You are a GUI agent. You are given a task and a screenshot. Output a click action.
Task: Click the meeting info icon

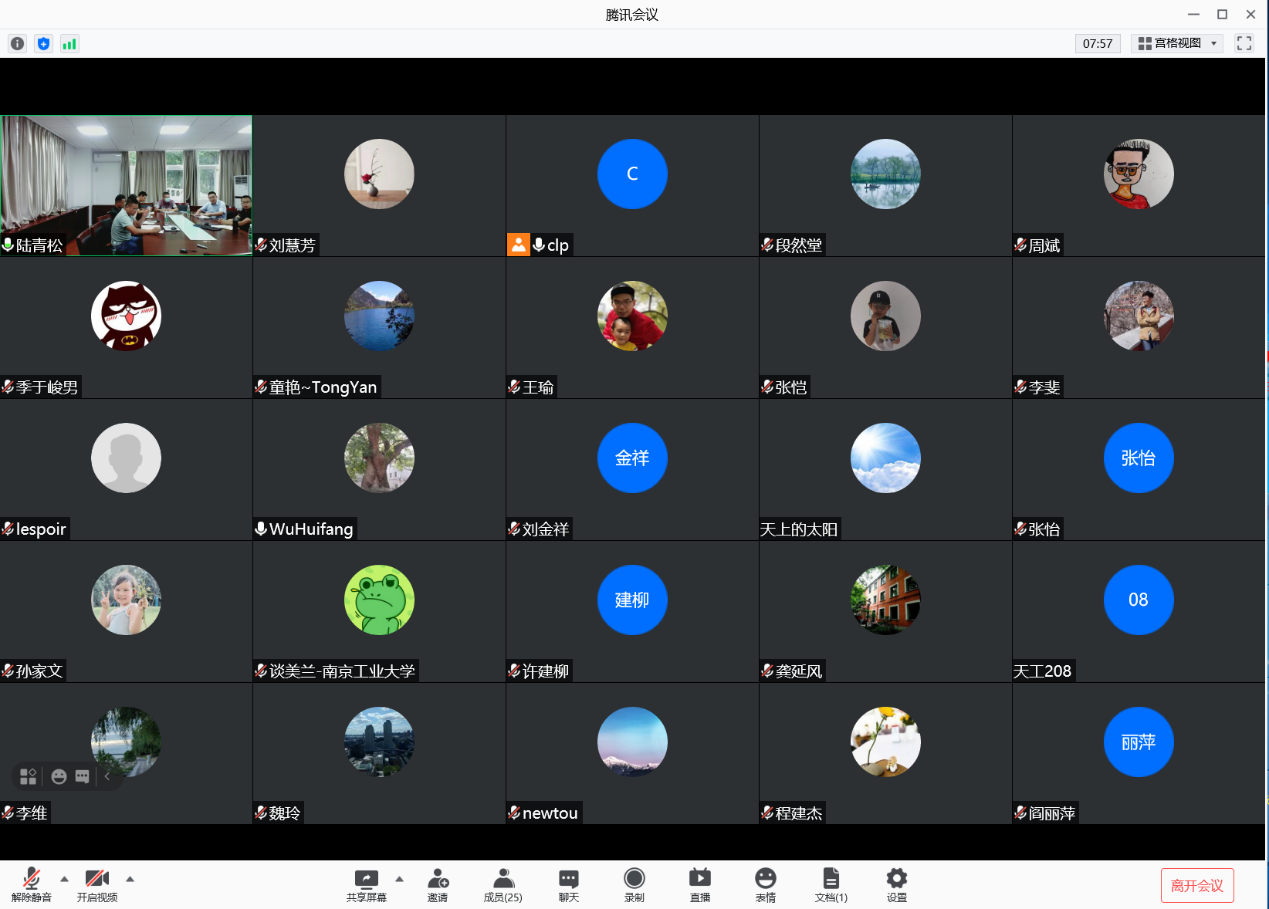(x=17, y=44)
